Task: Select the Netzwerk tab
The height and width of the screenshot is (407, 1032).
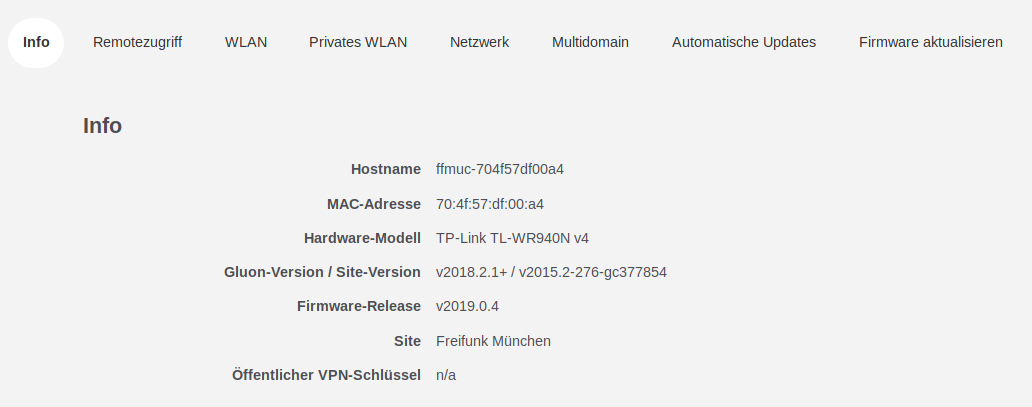Action: point(479,42)
